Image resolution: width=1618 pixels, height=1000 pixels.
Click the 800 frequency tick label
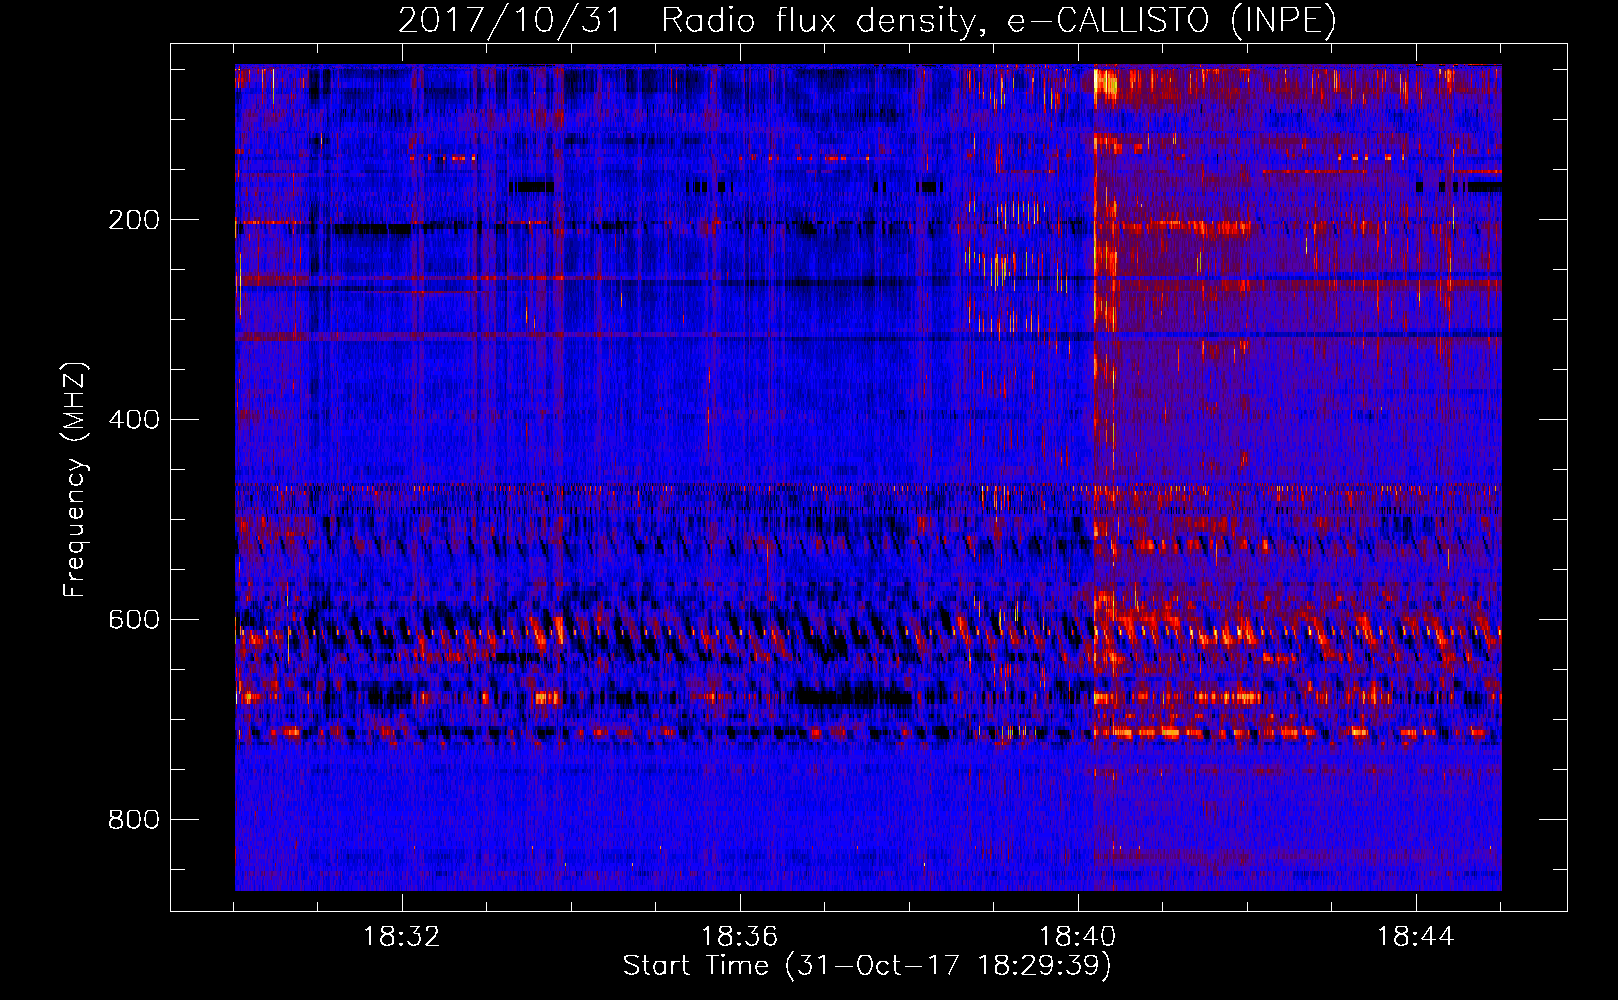tap(134, 820)
